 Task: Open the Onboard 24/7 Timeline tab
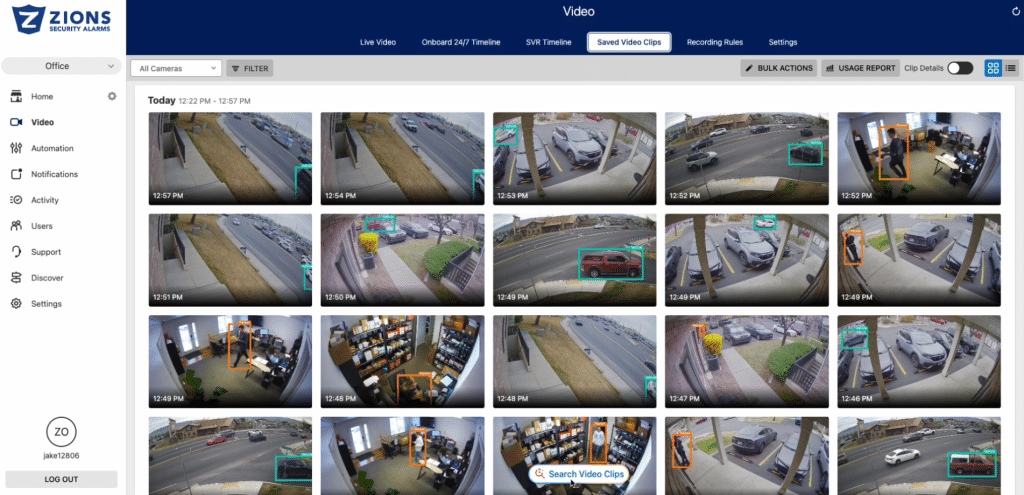click(461, 42)
